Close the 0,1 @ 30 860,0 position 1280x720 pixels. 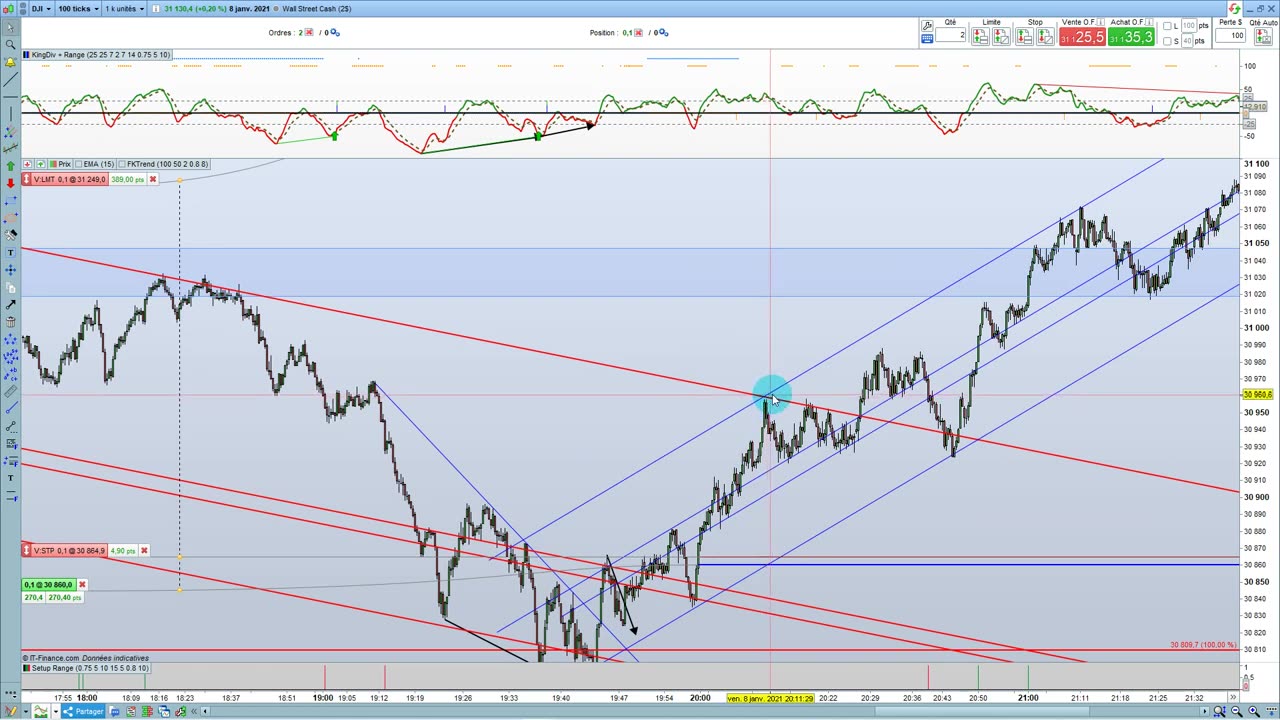point(82,584)
